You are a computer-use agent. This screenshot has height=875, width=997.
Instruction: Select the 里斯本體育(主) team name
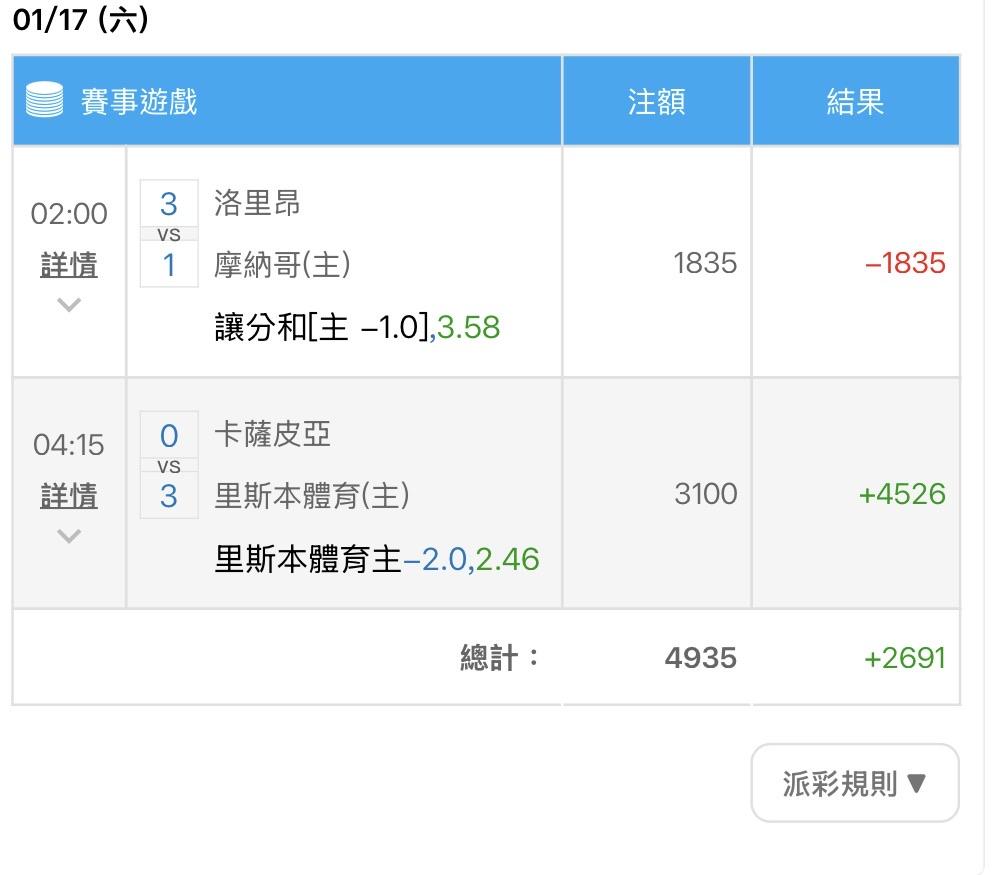pos(312,495)
